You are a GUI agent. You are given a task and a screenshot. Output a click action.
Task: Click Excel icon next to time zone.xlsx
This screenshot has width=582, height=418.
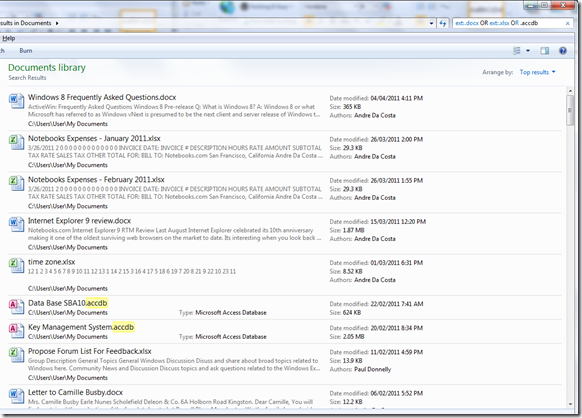tap(16, 266)
